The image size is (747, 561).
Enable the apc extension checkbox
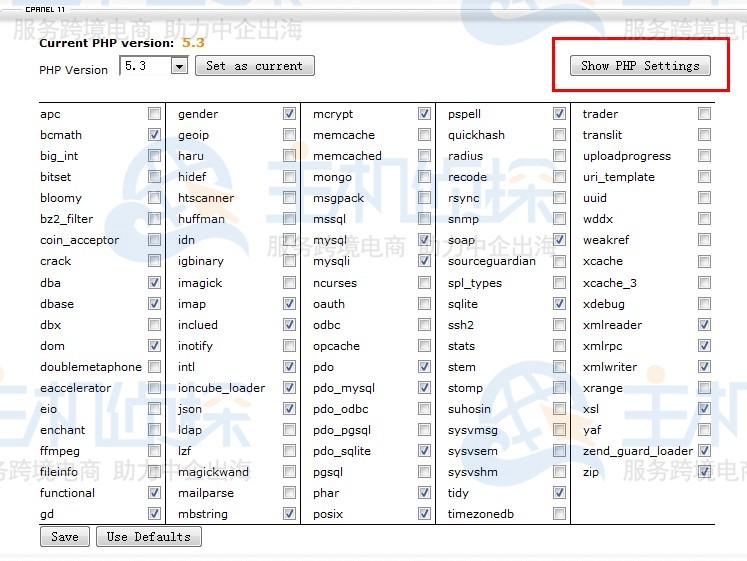154,114
